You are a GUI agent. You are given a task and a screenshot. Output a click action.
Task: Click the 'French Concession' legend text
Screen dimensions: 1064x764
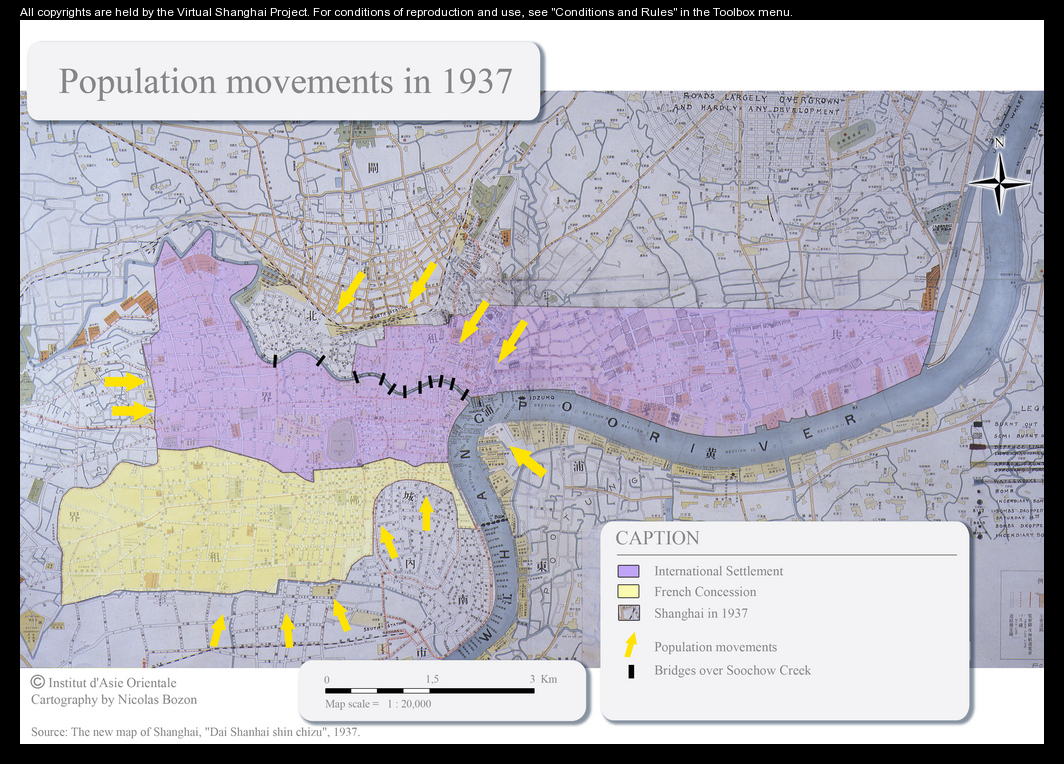point(705,592)
